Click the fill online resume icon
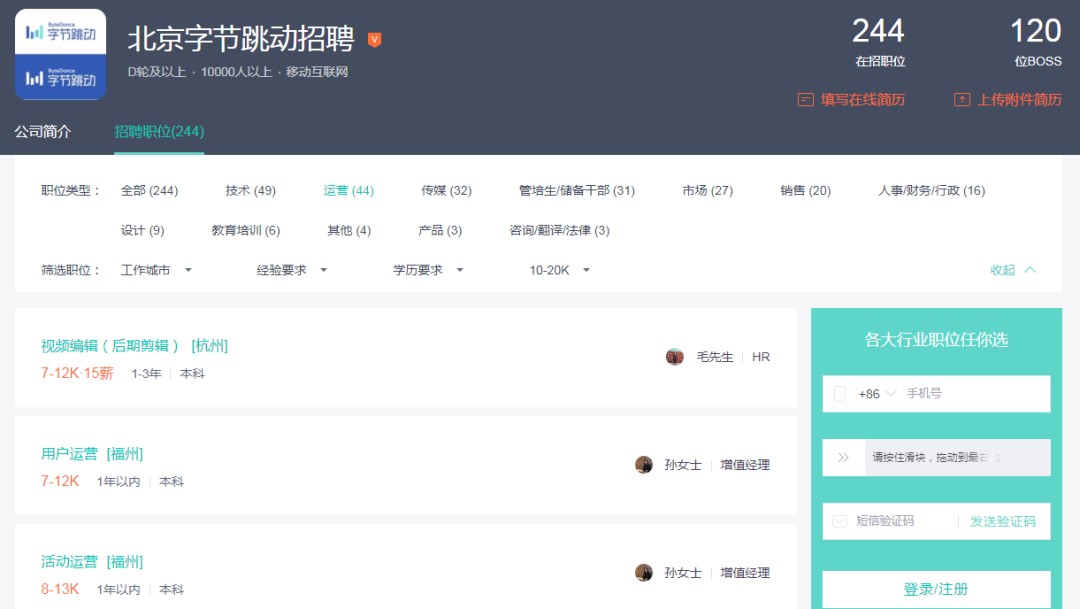The image size is (1080, 609). click(x=805, y=100)
